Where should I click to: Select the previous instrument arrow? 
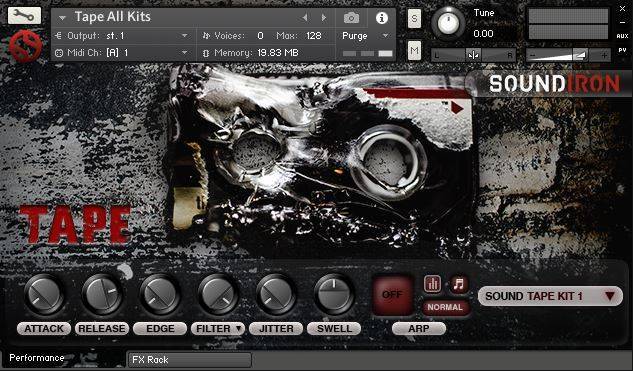pyautogui.click(x=305, y=17)
